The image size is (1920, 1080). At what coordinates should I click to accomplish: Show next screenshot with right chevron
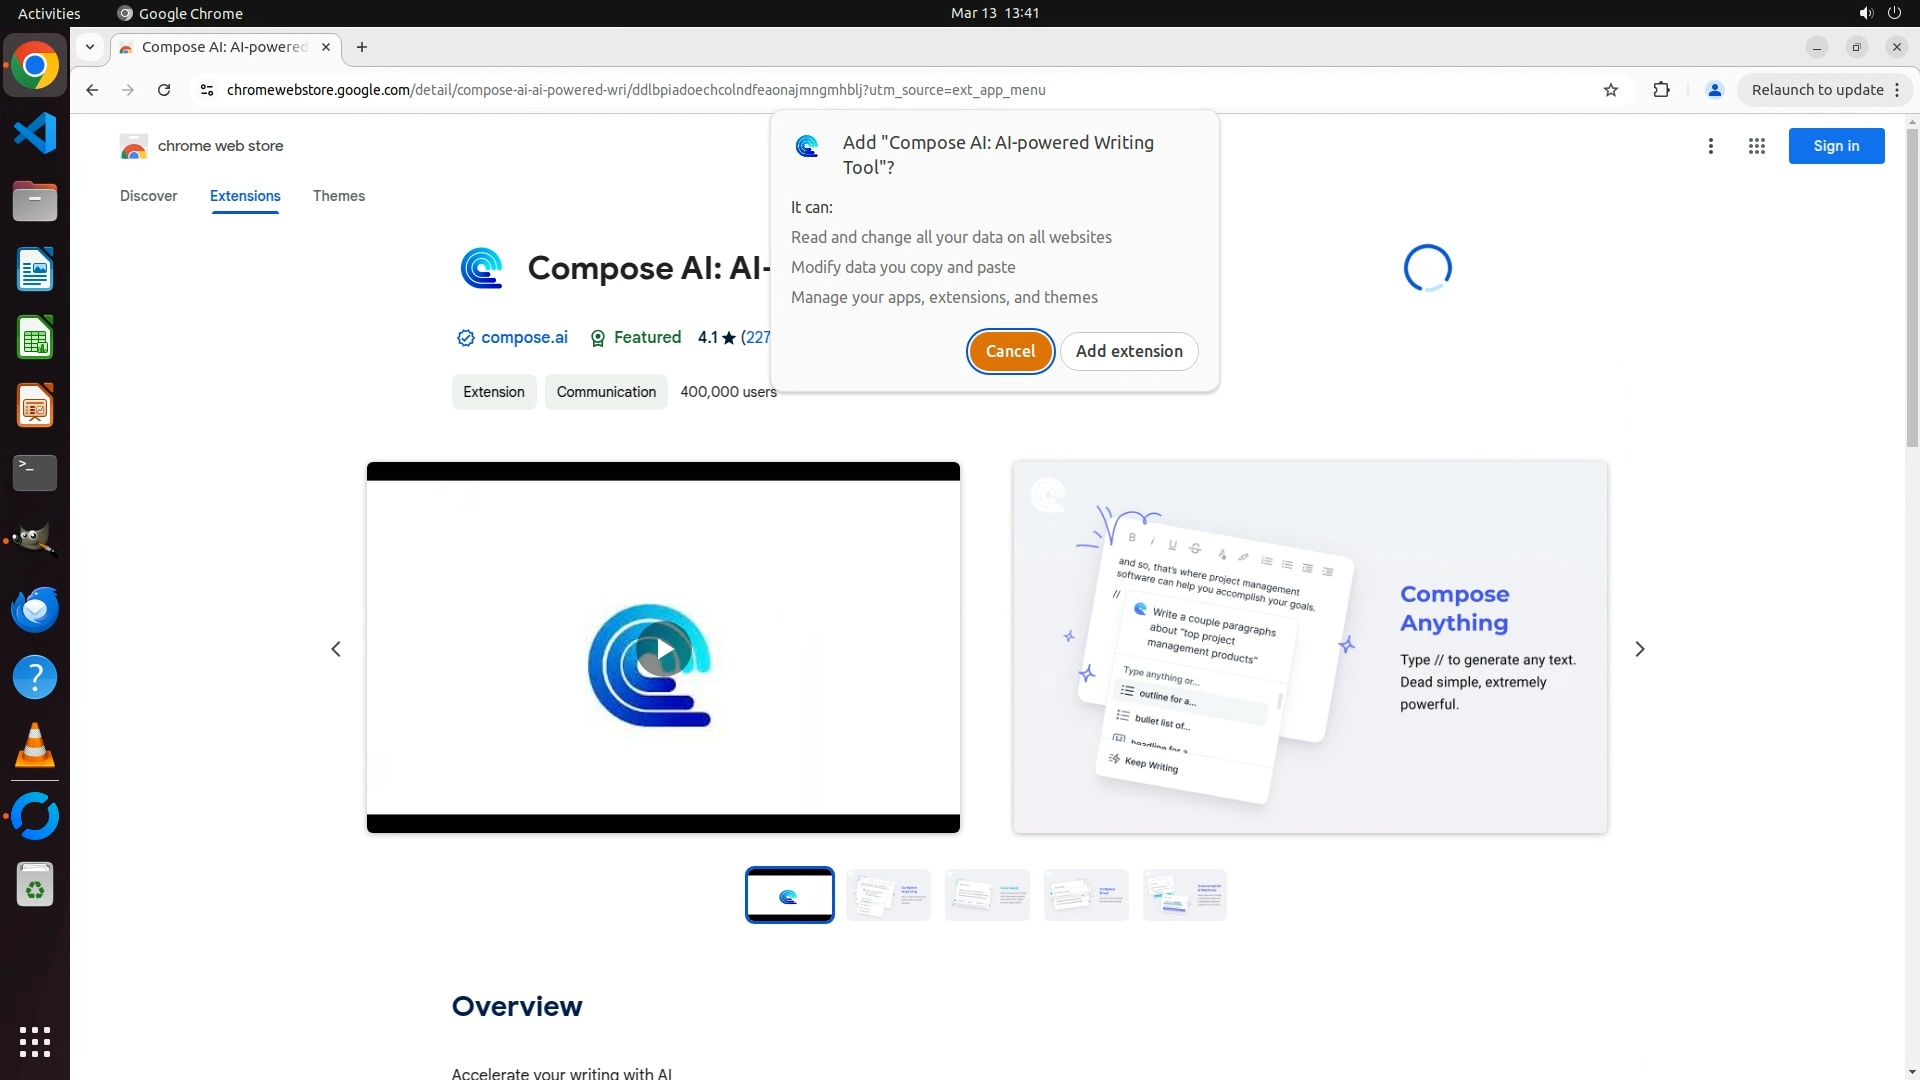(x=1639, y=649)
